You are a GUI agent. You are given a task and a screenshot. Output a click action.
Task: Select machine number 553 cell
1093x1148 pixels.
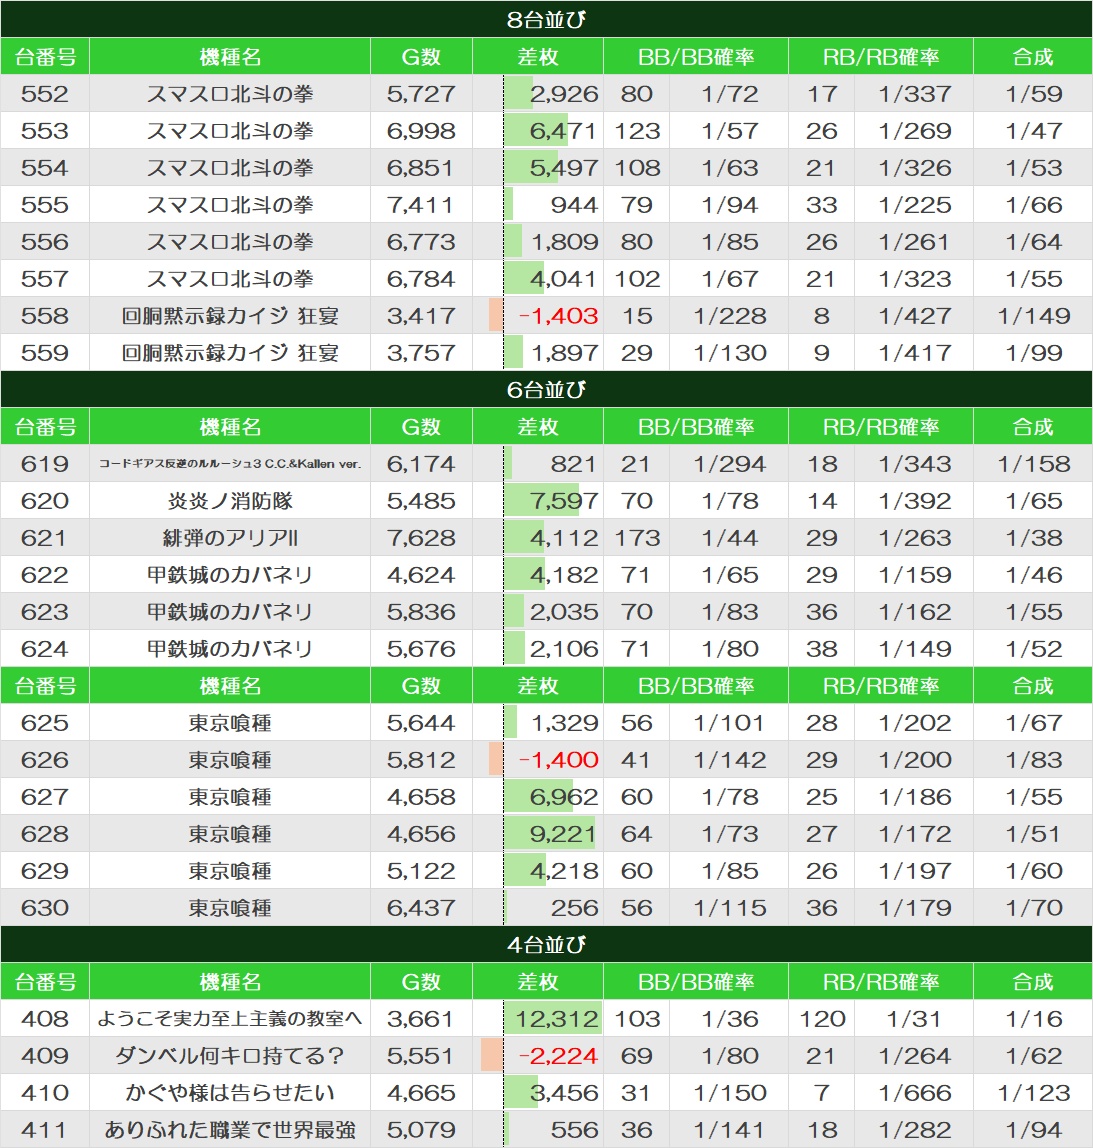(45, 130)
